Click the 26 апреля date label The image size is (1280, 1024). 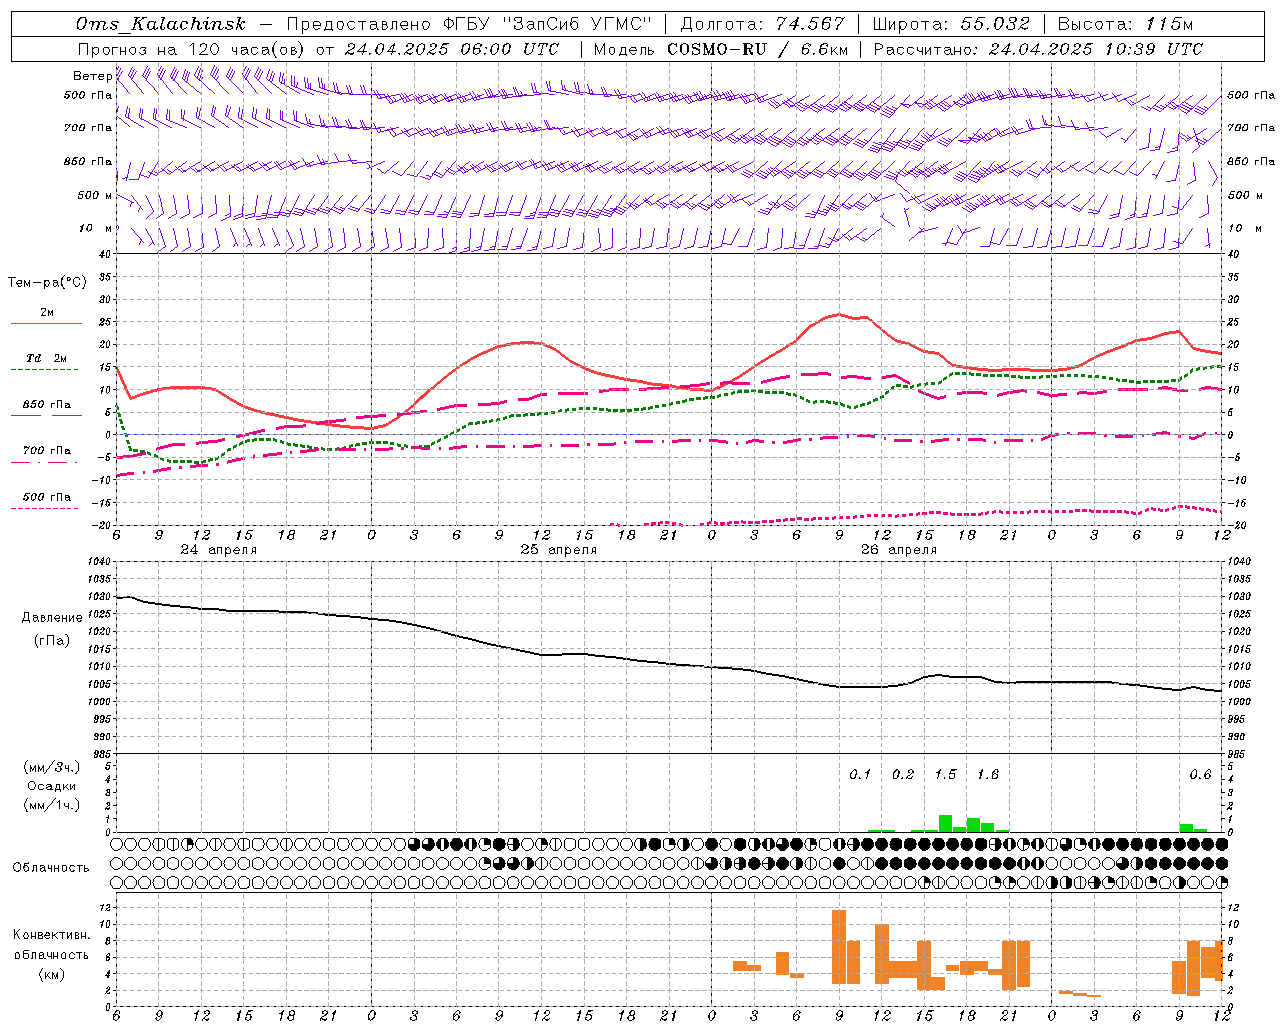tap(899, 550)
